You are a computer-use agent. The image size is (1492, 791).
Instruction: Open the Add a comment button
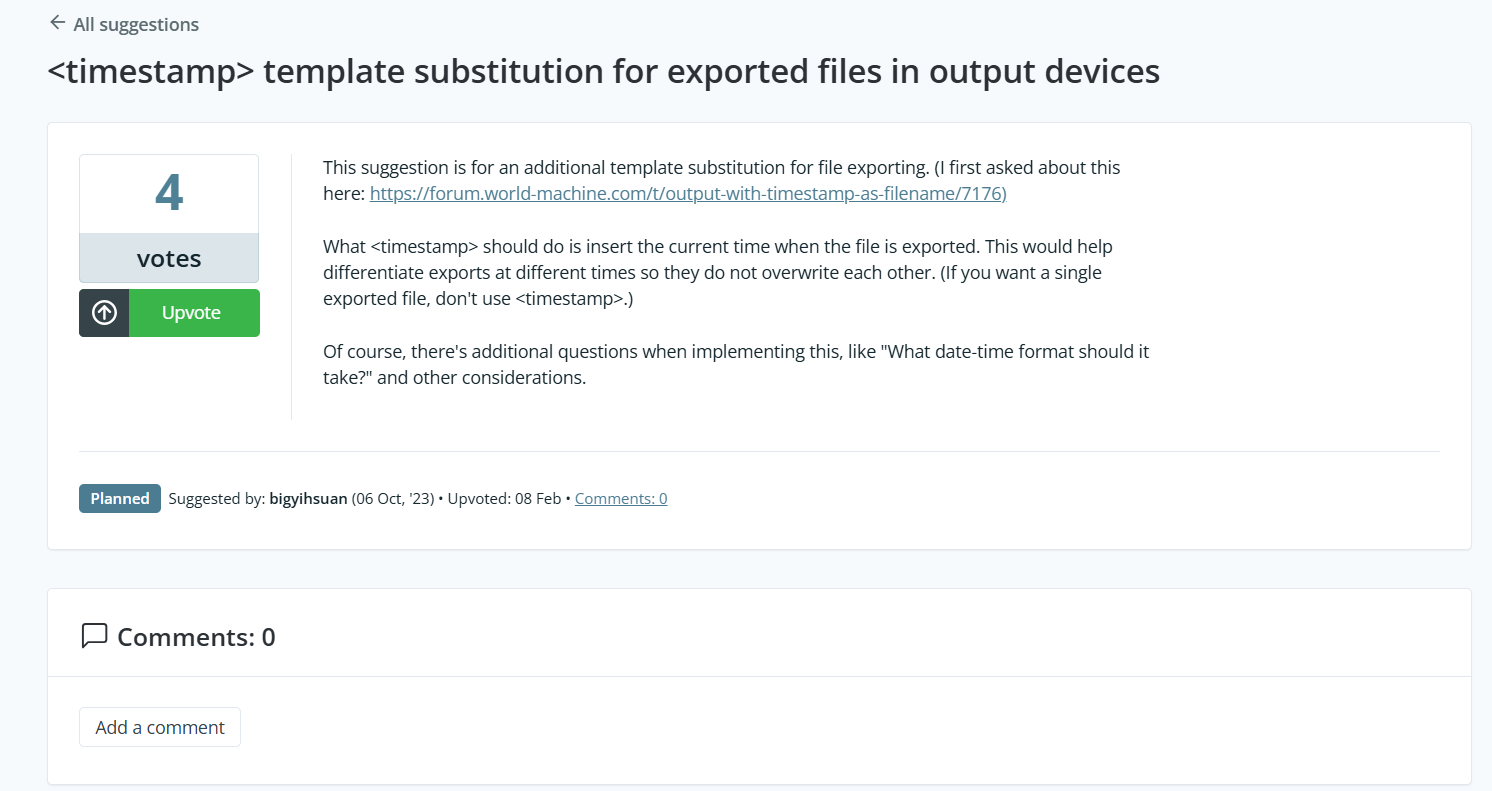coord(160,727)
